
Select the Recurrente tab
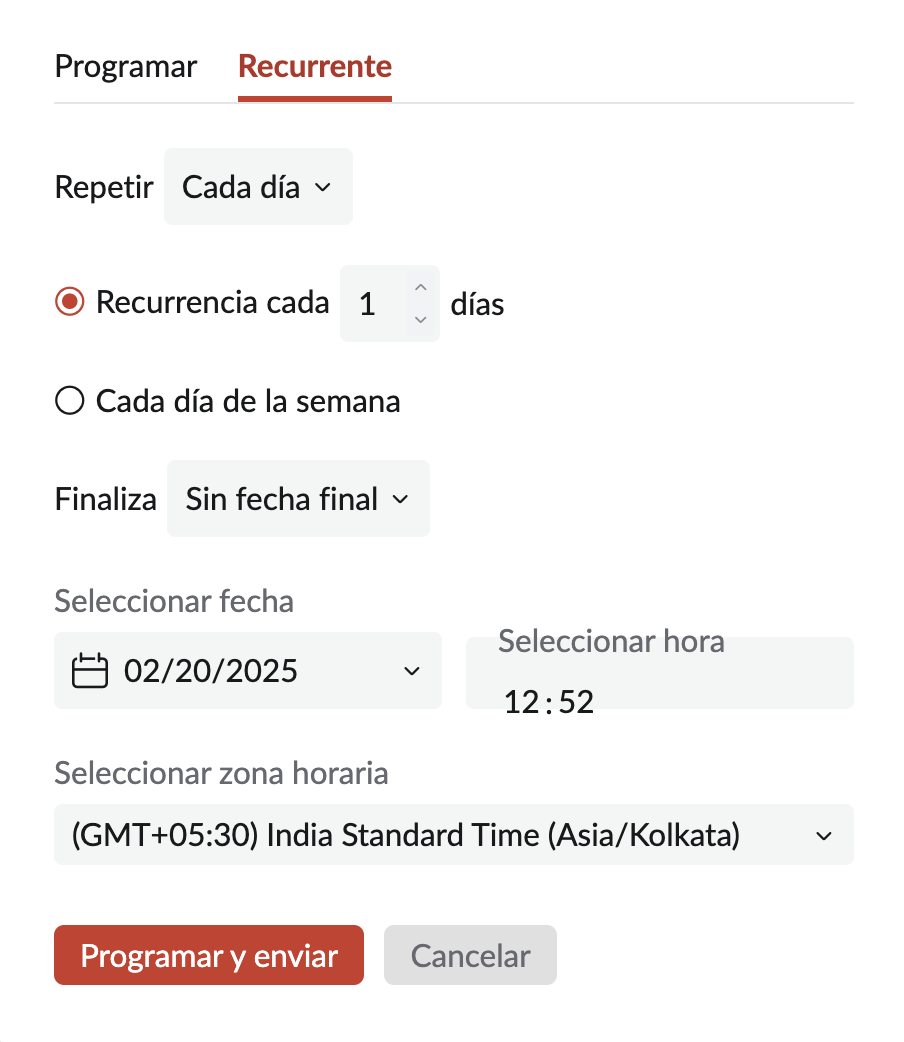(315, 67)
